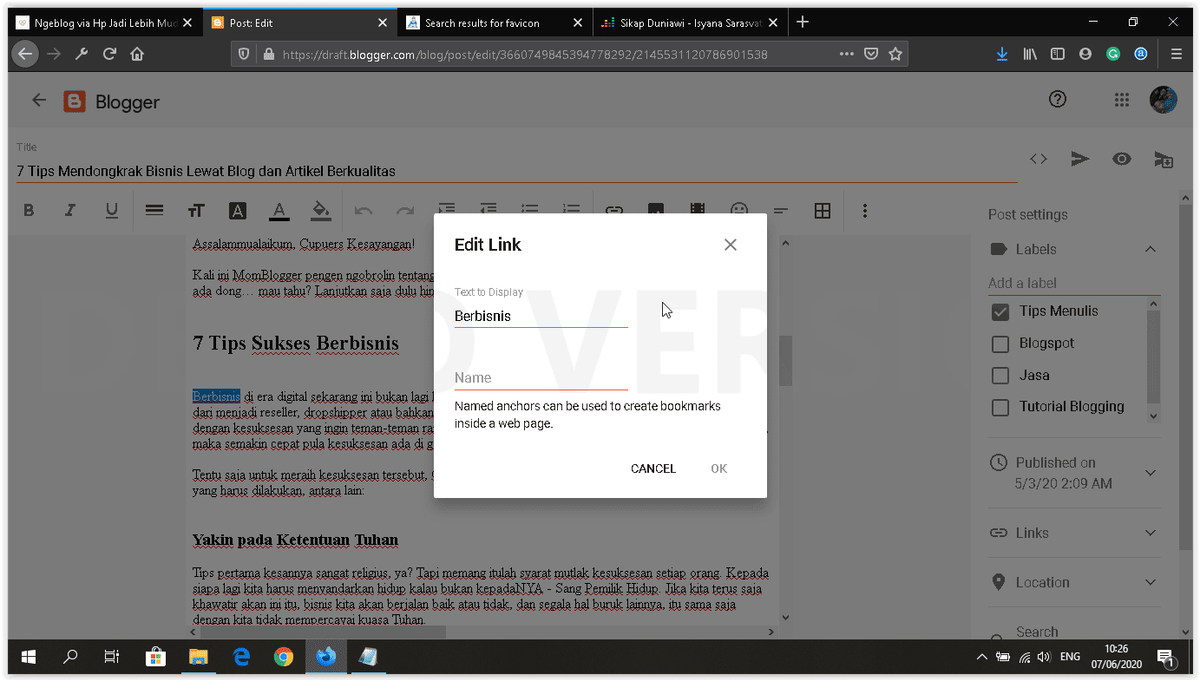Toggle bold formatting in editor toolbar

click(x=28, y=210)
